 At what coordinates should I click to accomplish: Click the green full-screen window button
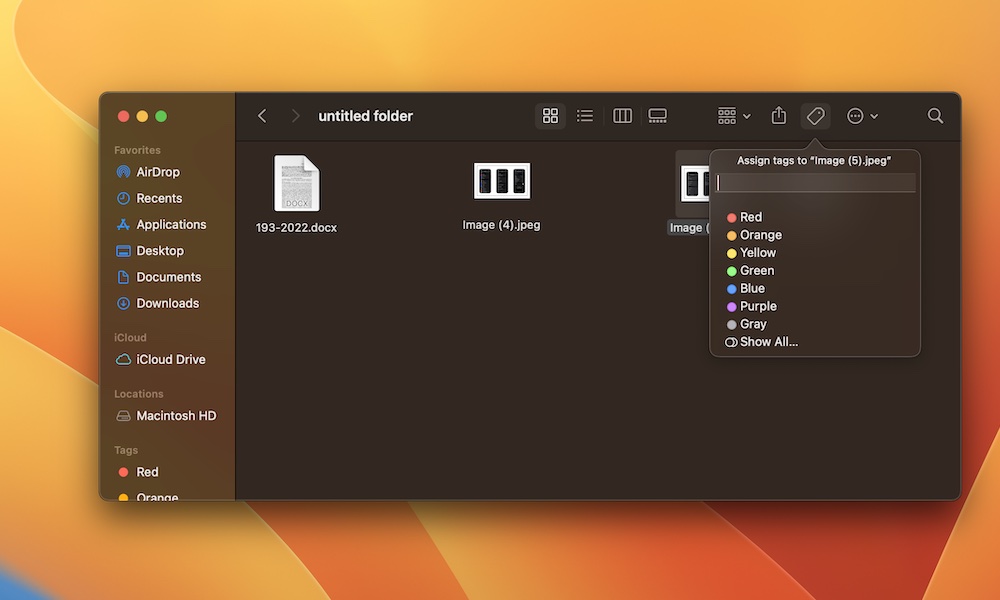(x=161, y=116)
